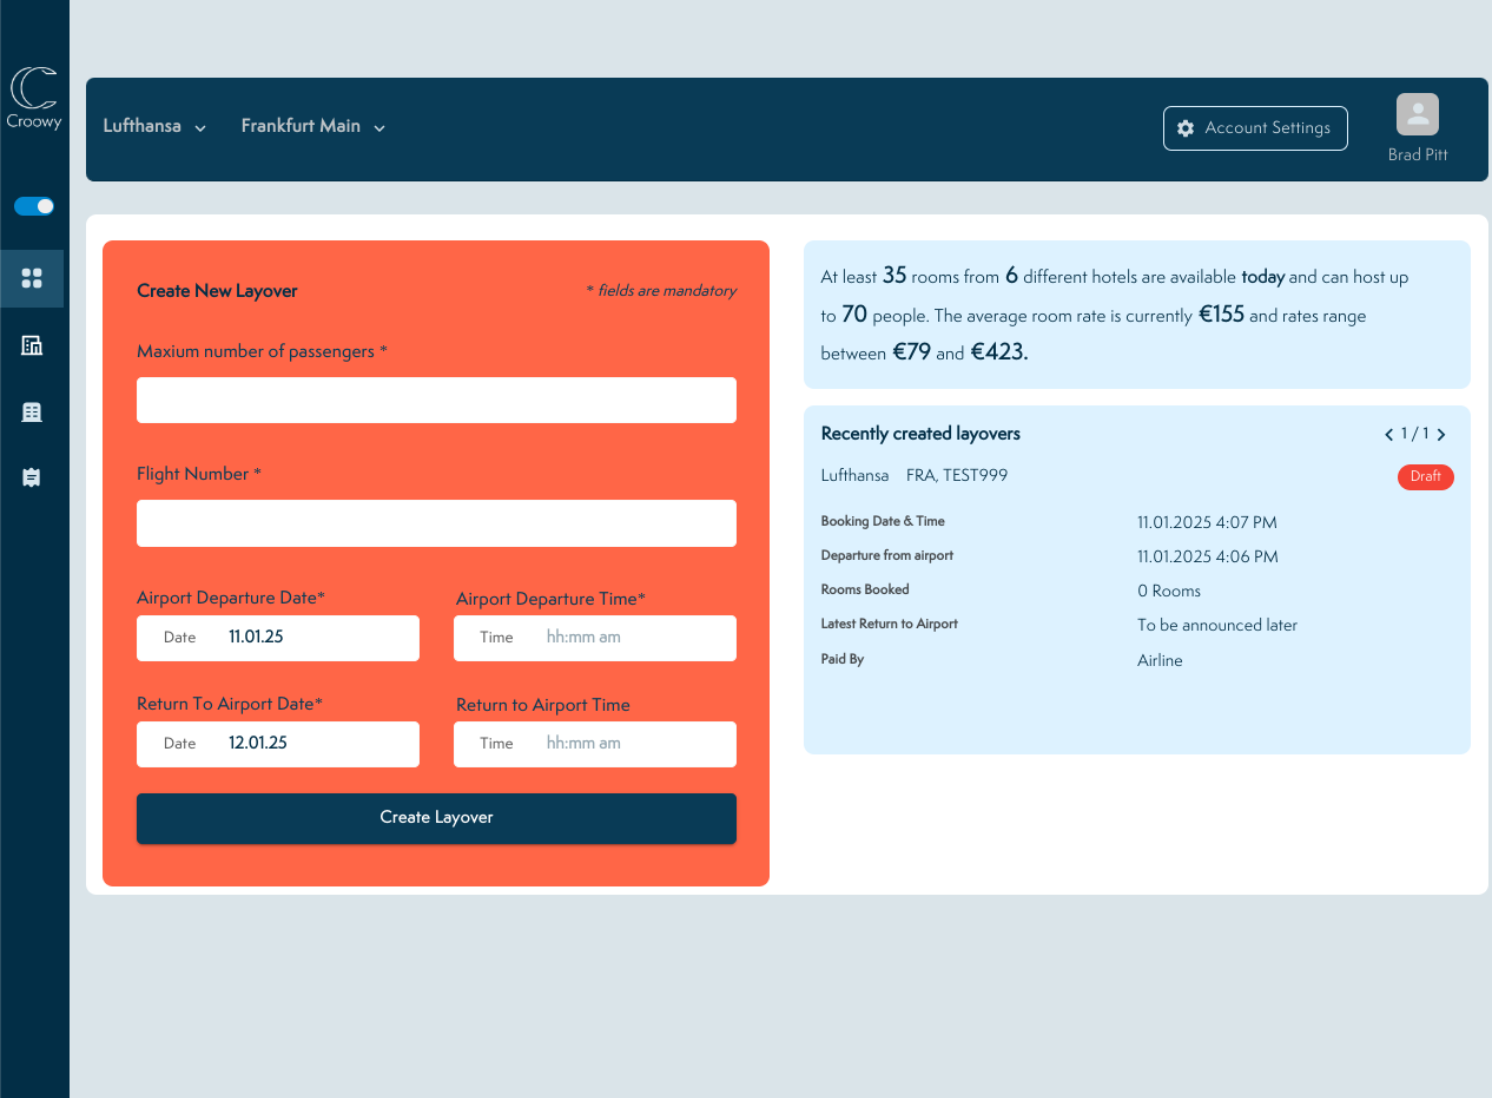Viewport: 1492px width, 1098px height.
Task: Click Brad Pitt's profile avatar icon
Action: tap(1417, 113)
